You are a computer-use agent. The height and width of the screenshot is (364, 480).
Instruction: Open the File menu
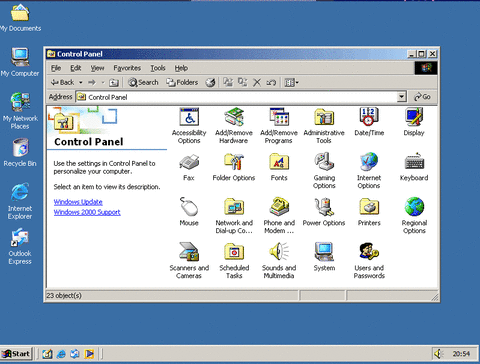pos(56,68)
